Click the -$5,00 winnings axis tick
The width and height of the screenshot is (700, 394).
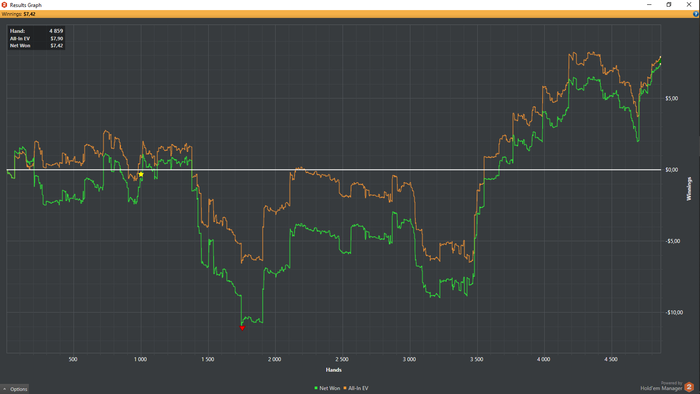(x=673, y=241)
